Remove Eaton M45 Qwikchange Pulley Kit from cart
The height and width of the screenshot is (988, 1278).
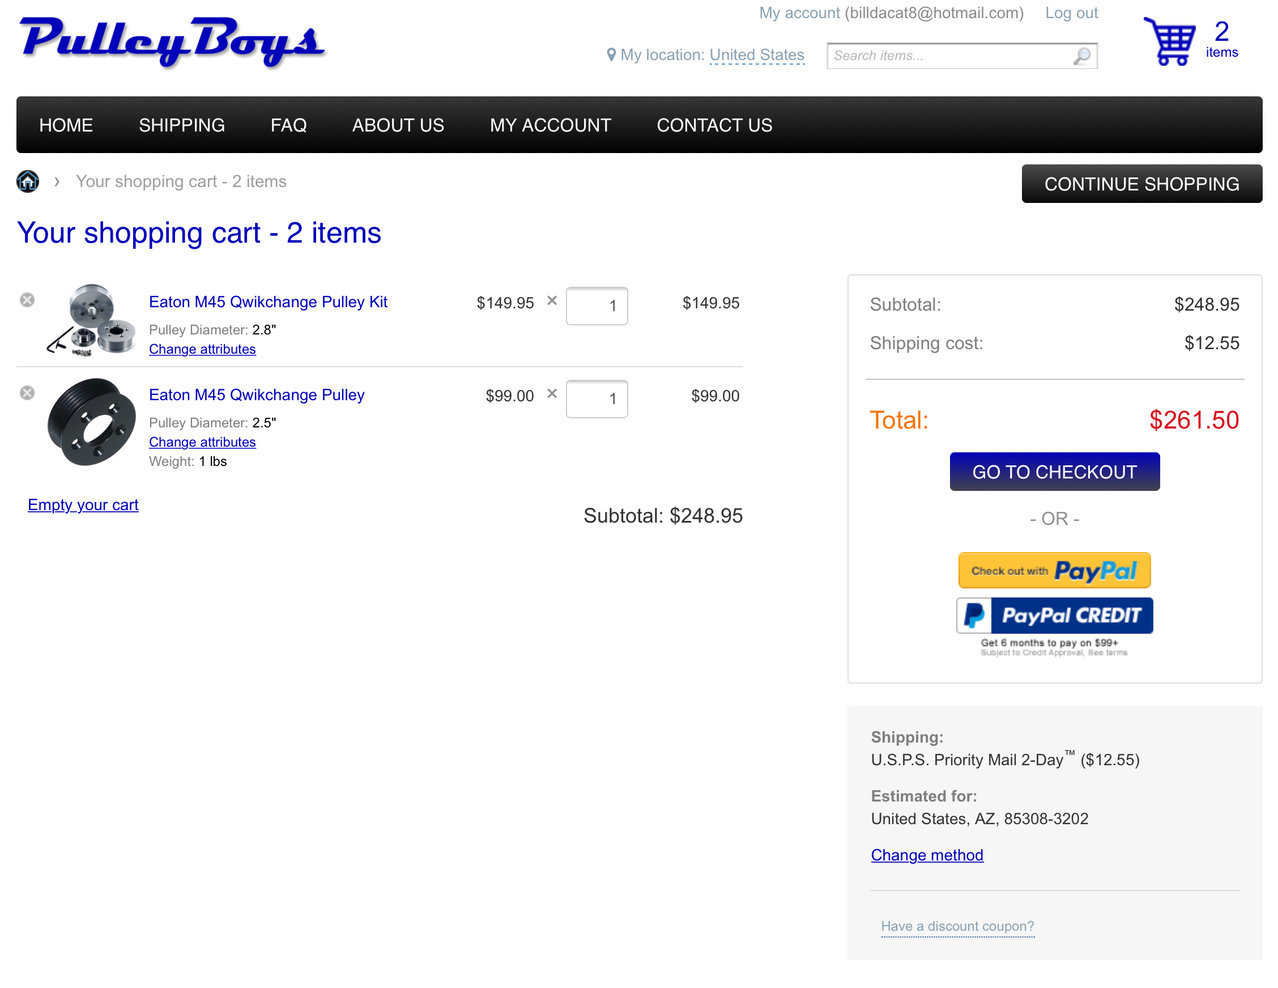point(27,300)
